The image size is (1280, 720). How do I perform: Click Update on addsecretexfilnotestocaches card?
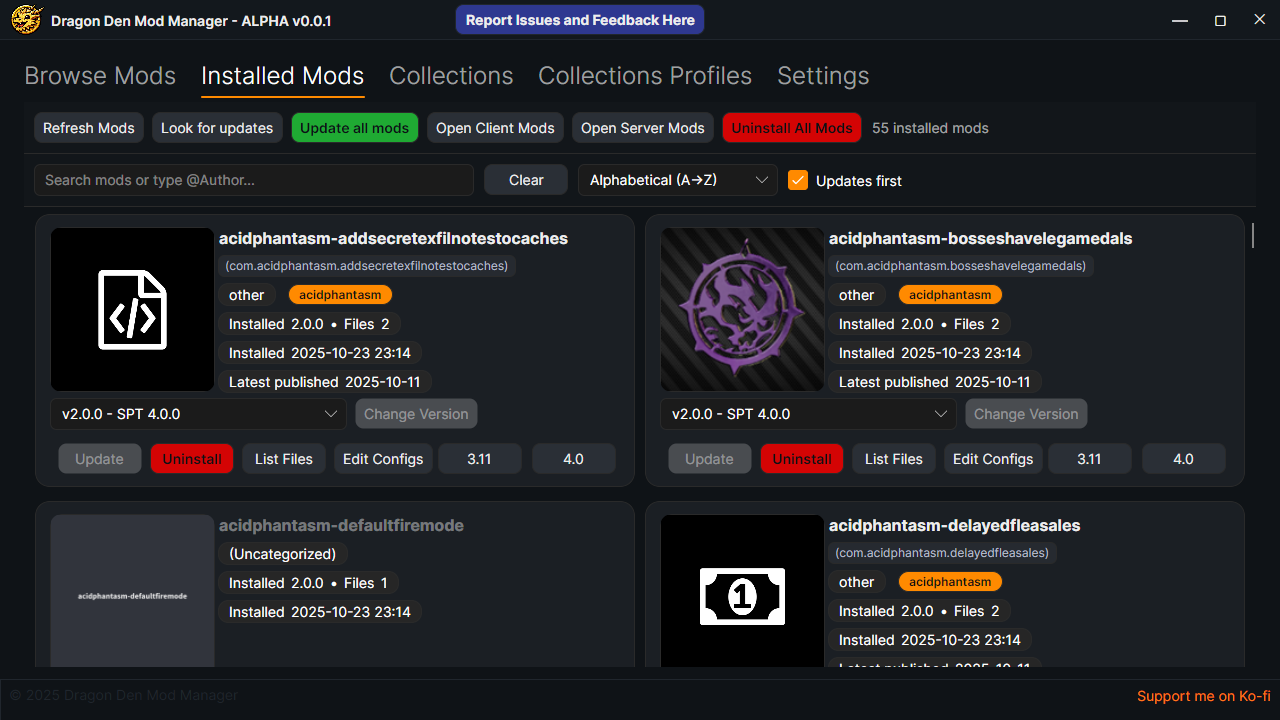[x=100, y=459]
